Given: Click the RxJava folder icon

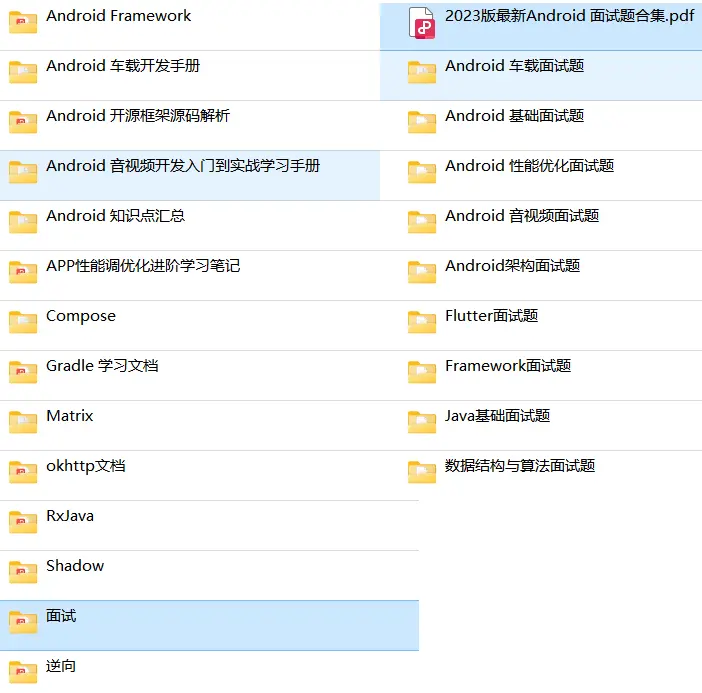Looking at the screenshot, I should 23,522.
